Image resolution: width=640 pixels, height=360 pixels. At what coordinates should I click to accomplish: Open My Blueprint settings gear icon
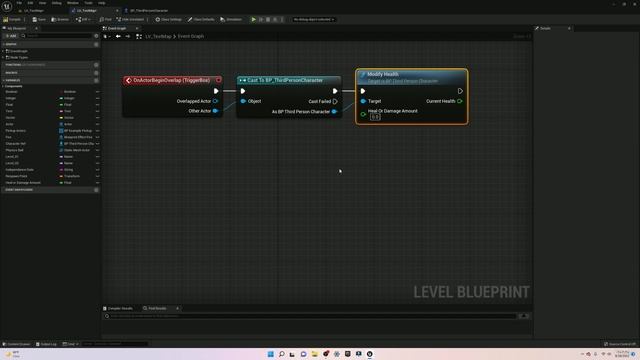pos(96,36)
